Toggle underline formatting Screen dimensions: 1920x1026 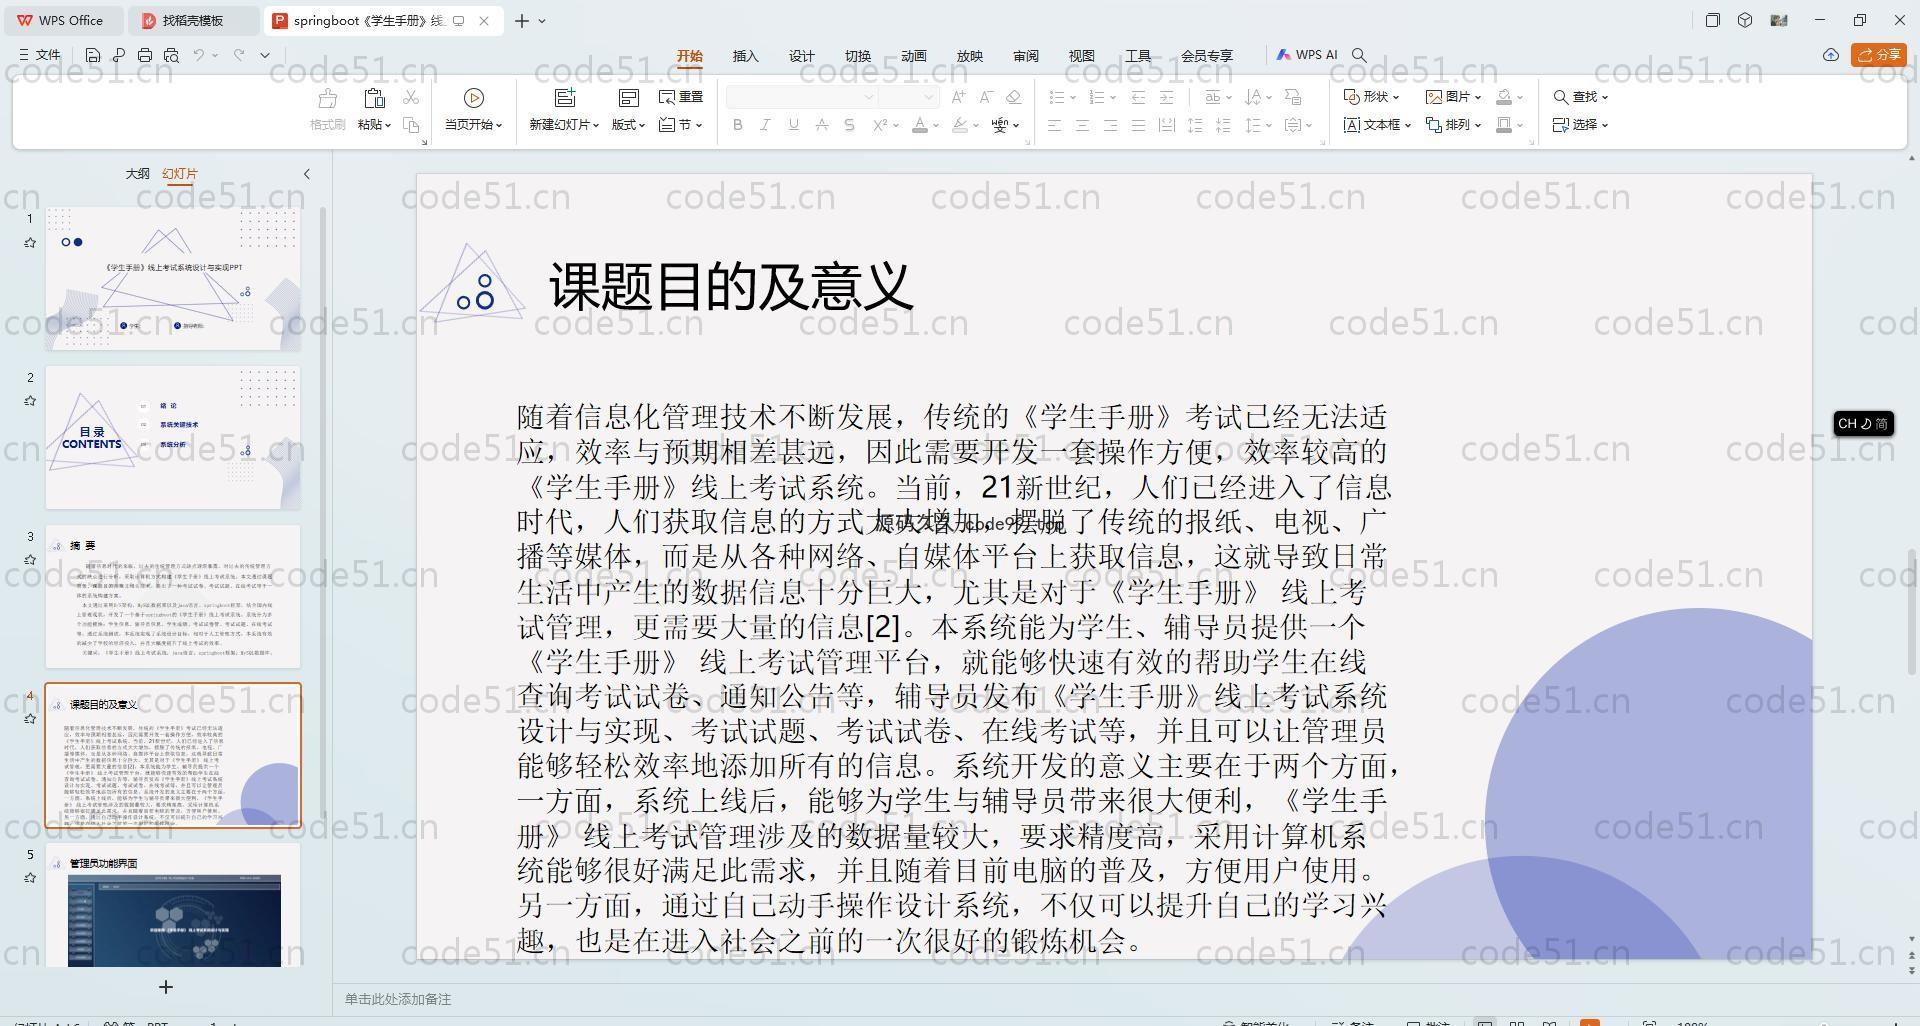(793, 125)
